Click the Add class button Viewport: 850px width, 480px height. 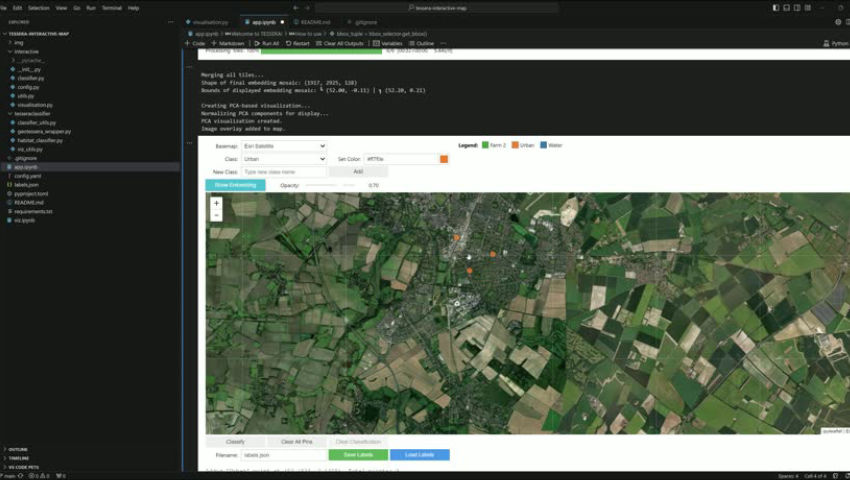358,172
